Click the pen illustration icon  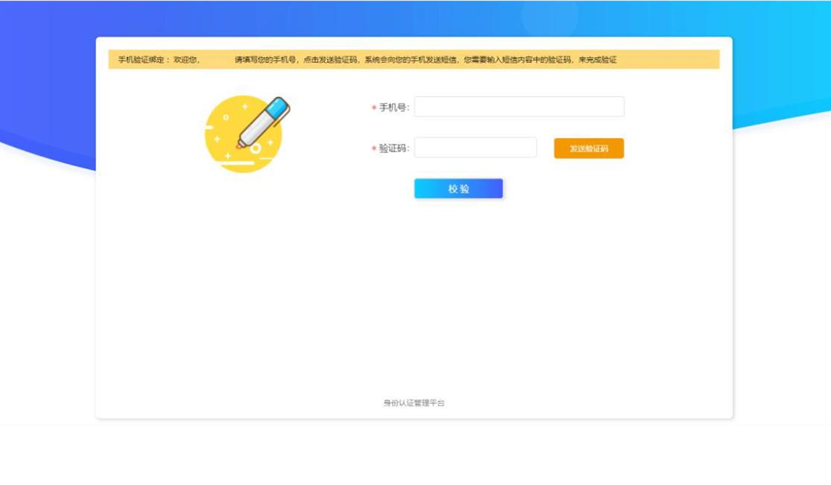pos(262,121)
